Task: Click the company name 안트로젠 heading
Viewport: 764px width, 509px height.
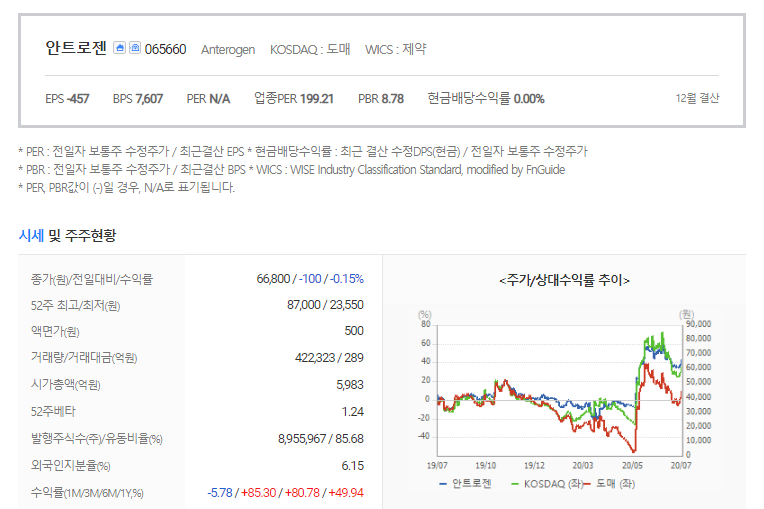Action: tap(76, 48)
